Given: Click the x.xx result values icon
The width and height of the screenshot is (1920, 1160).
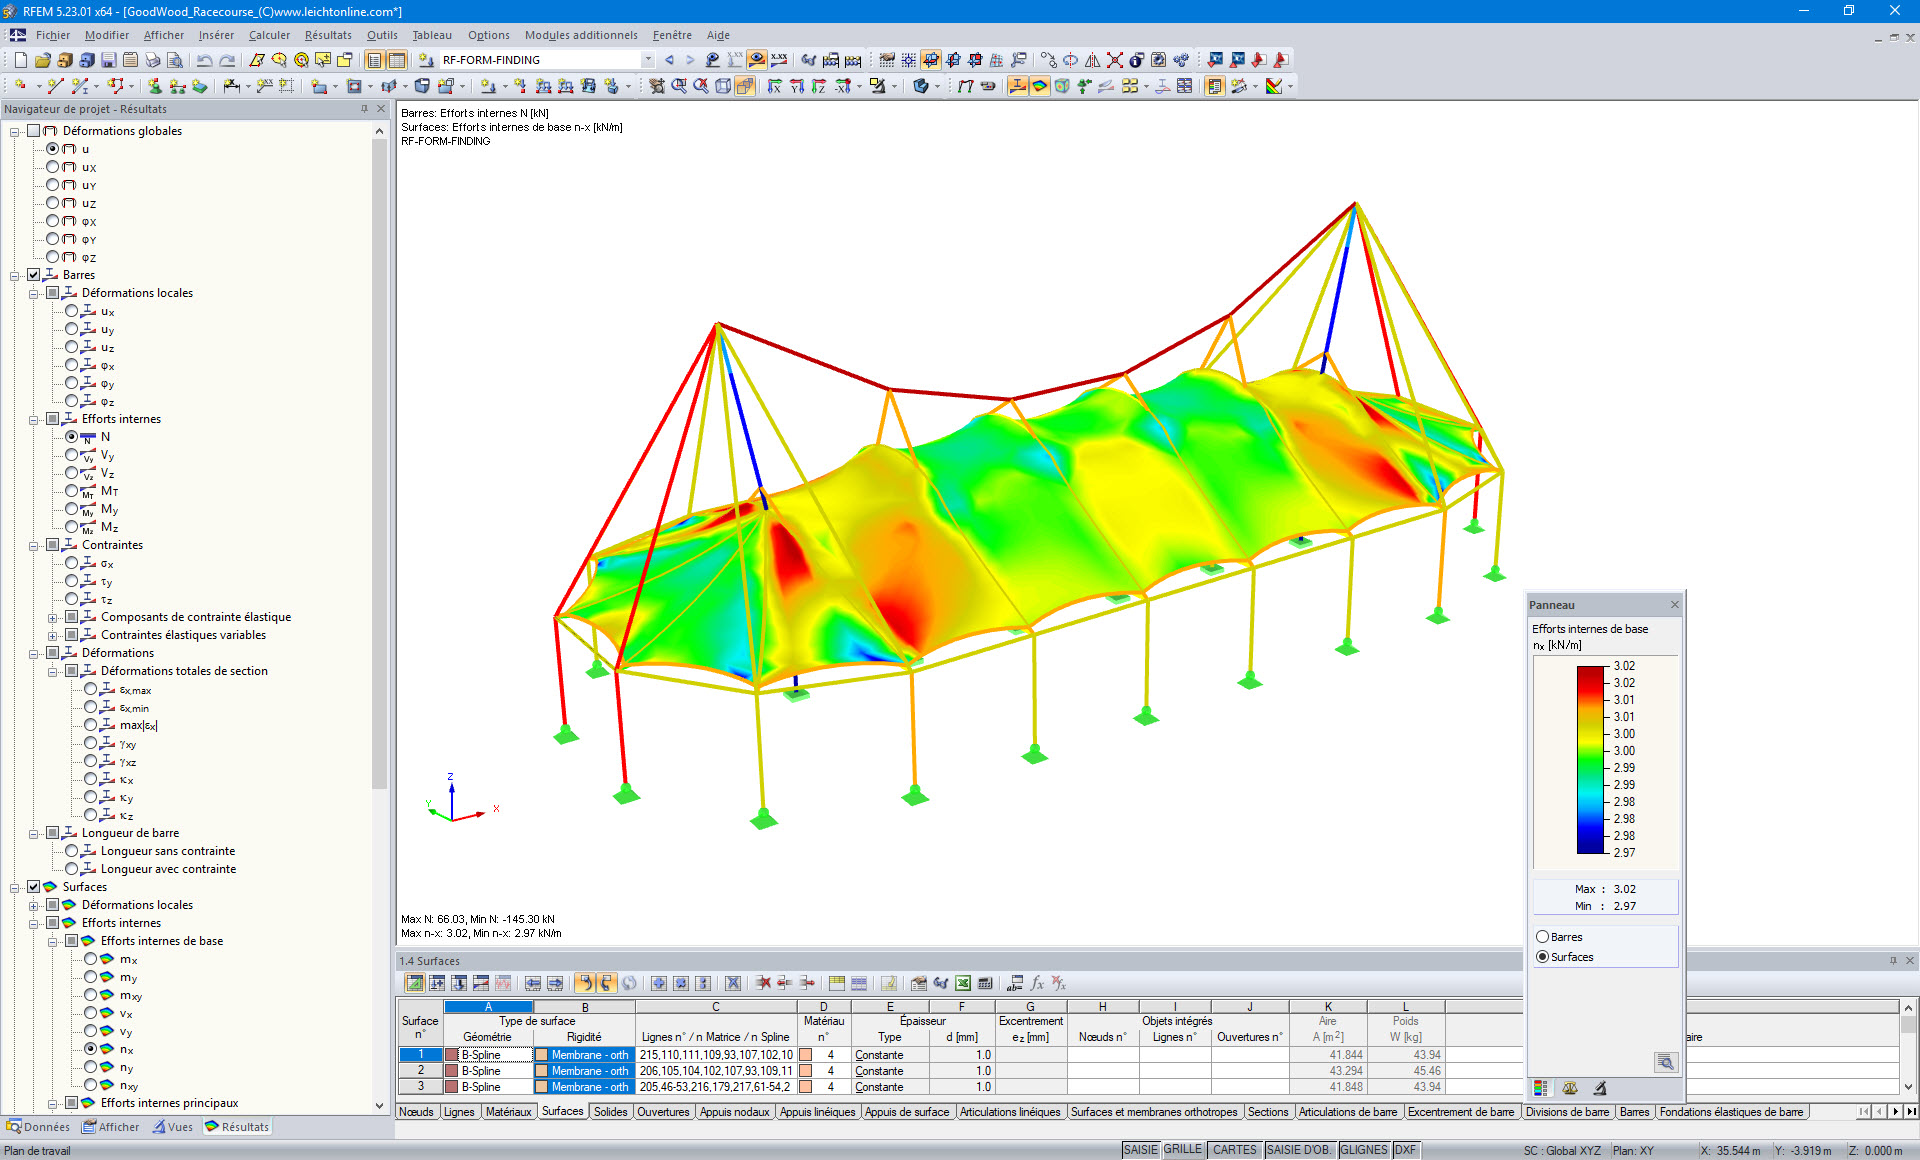Looking at the screenshot, I should coord(779,60).
